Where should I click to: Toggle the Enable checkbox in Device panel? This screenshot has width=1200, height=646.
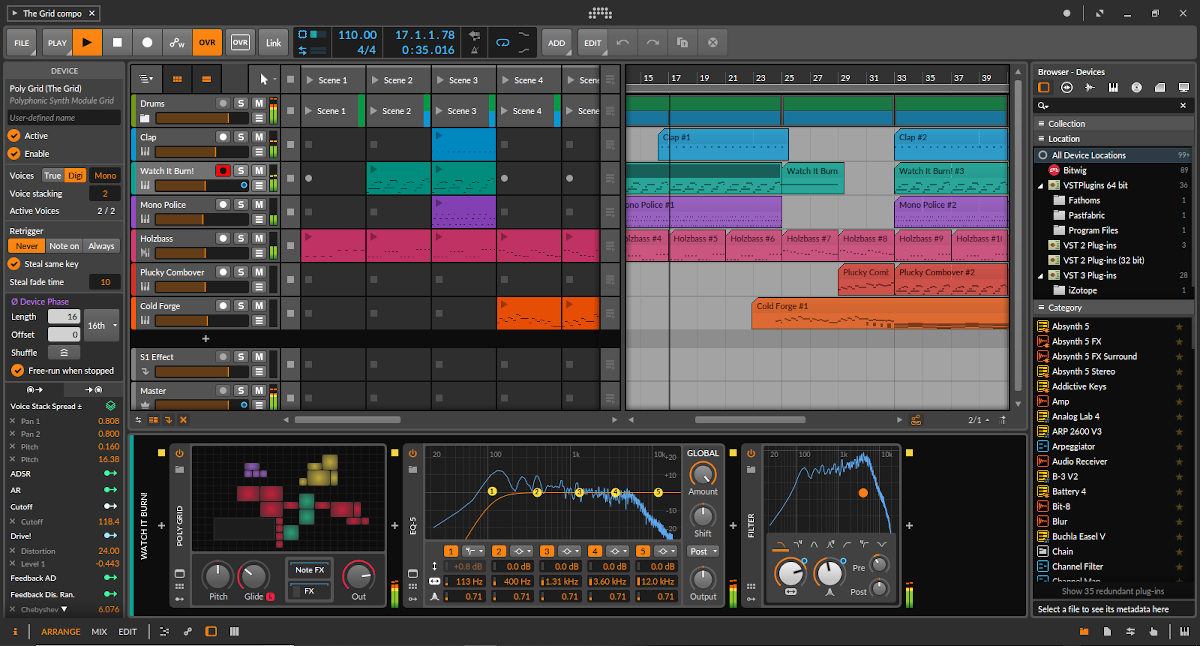pos(14,154)
